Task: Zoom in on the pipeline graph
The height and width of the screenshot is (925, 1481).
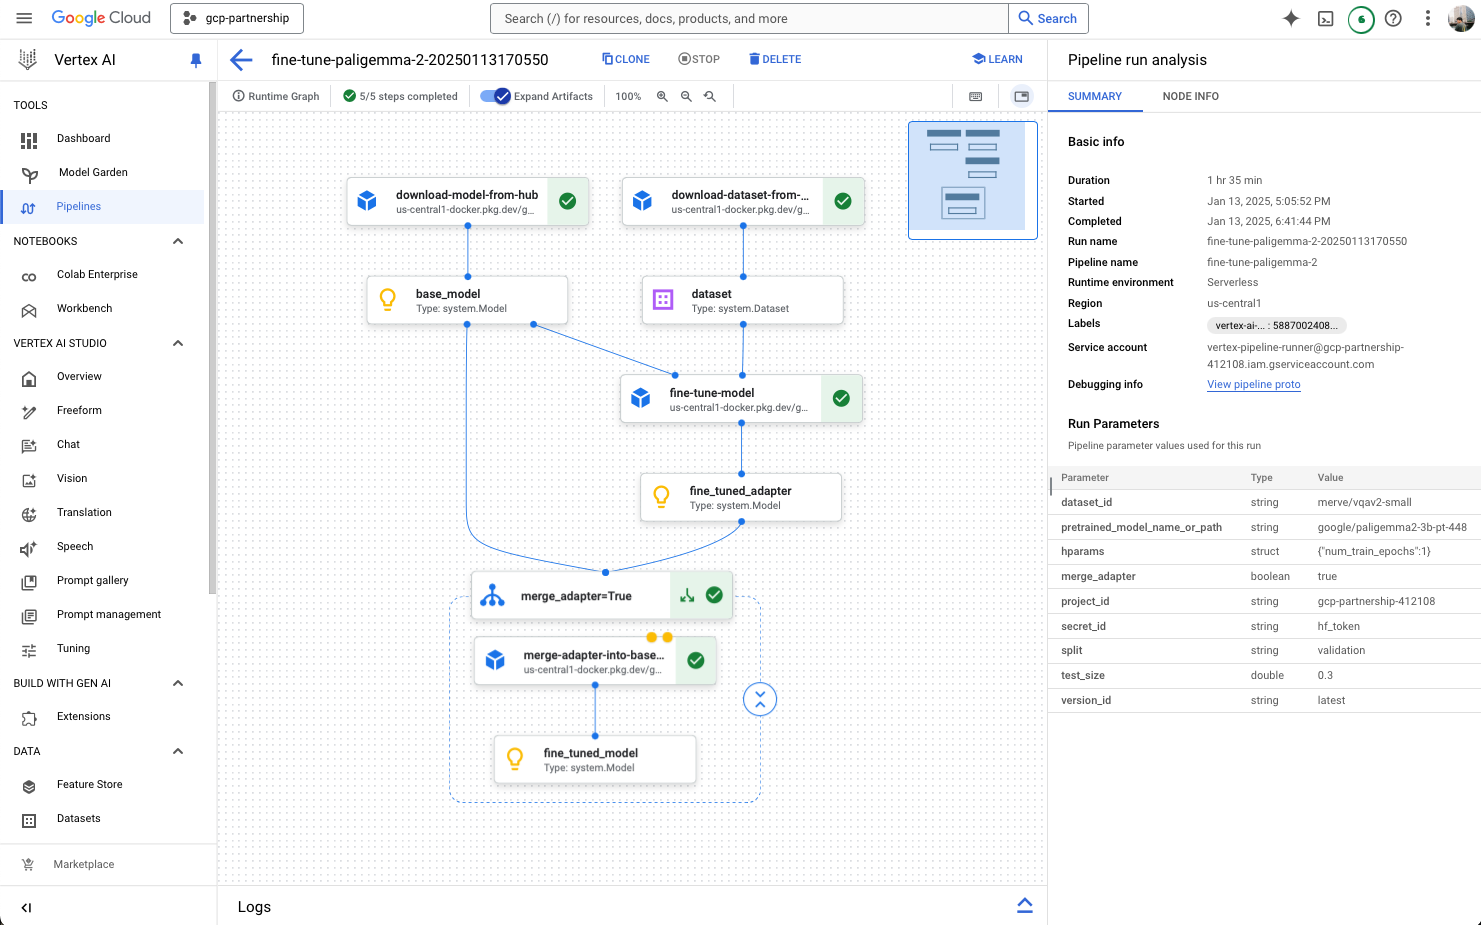Action: (x=662, y=96)
